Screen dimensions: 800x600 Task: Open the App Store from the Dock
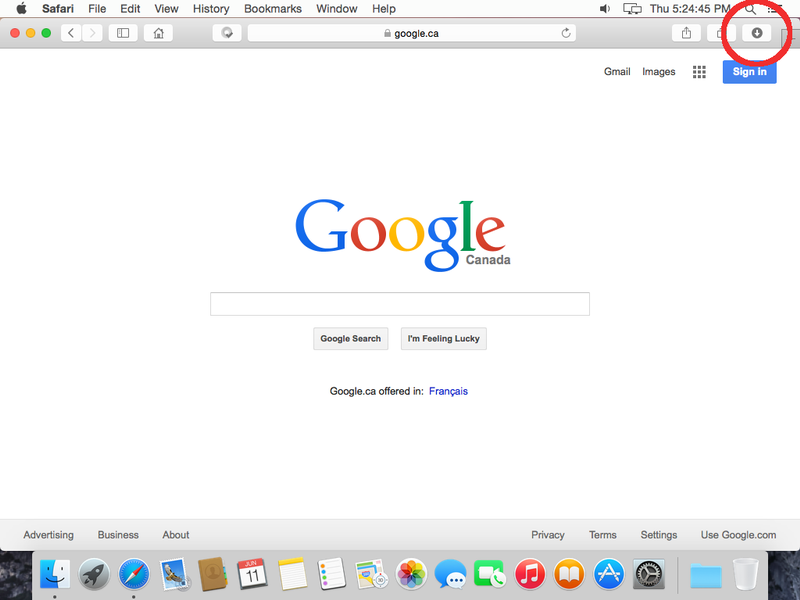[x=609, y=573]
